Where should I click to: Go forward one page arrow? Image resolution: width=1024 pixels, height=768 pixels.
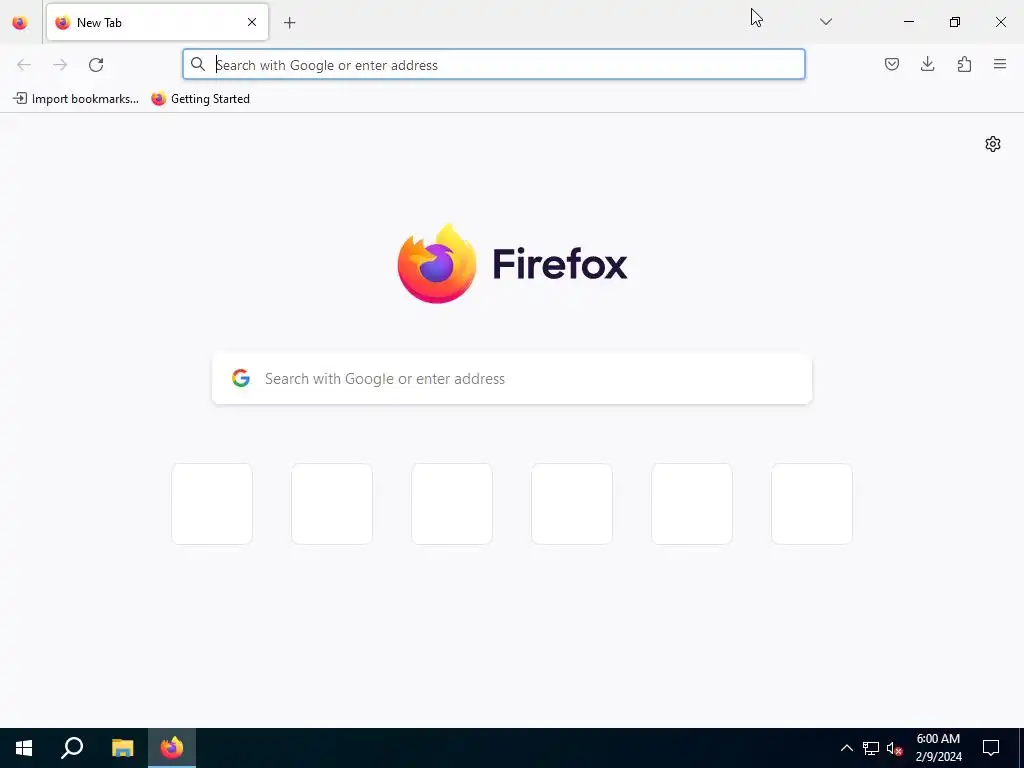tap(60, 65)
